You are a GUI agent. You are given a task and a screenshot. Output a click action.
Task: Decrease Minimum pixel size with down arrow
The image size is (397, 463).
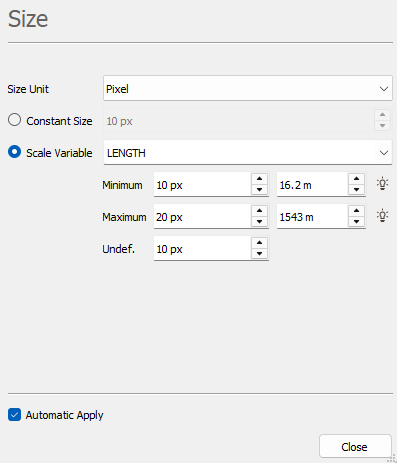click(x=259, y=190)
